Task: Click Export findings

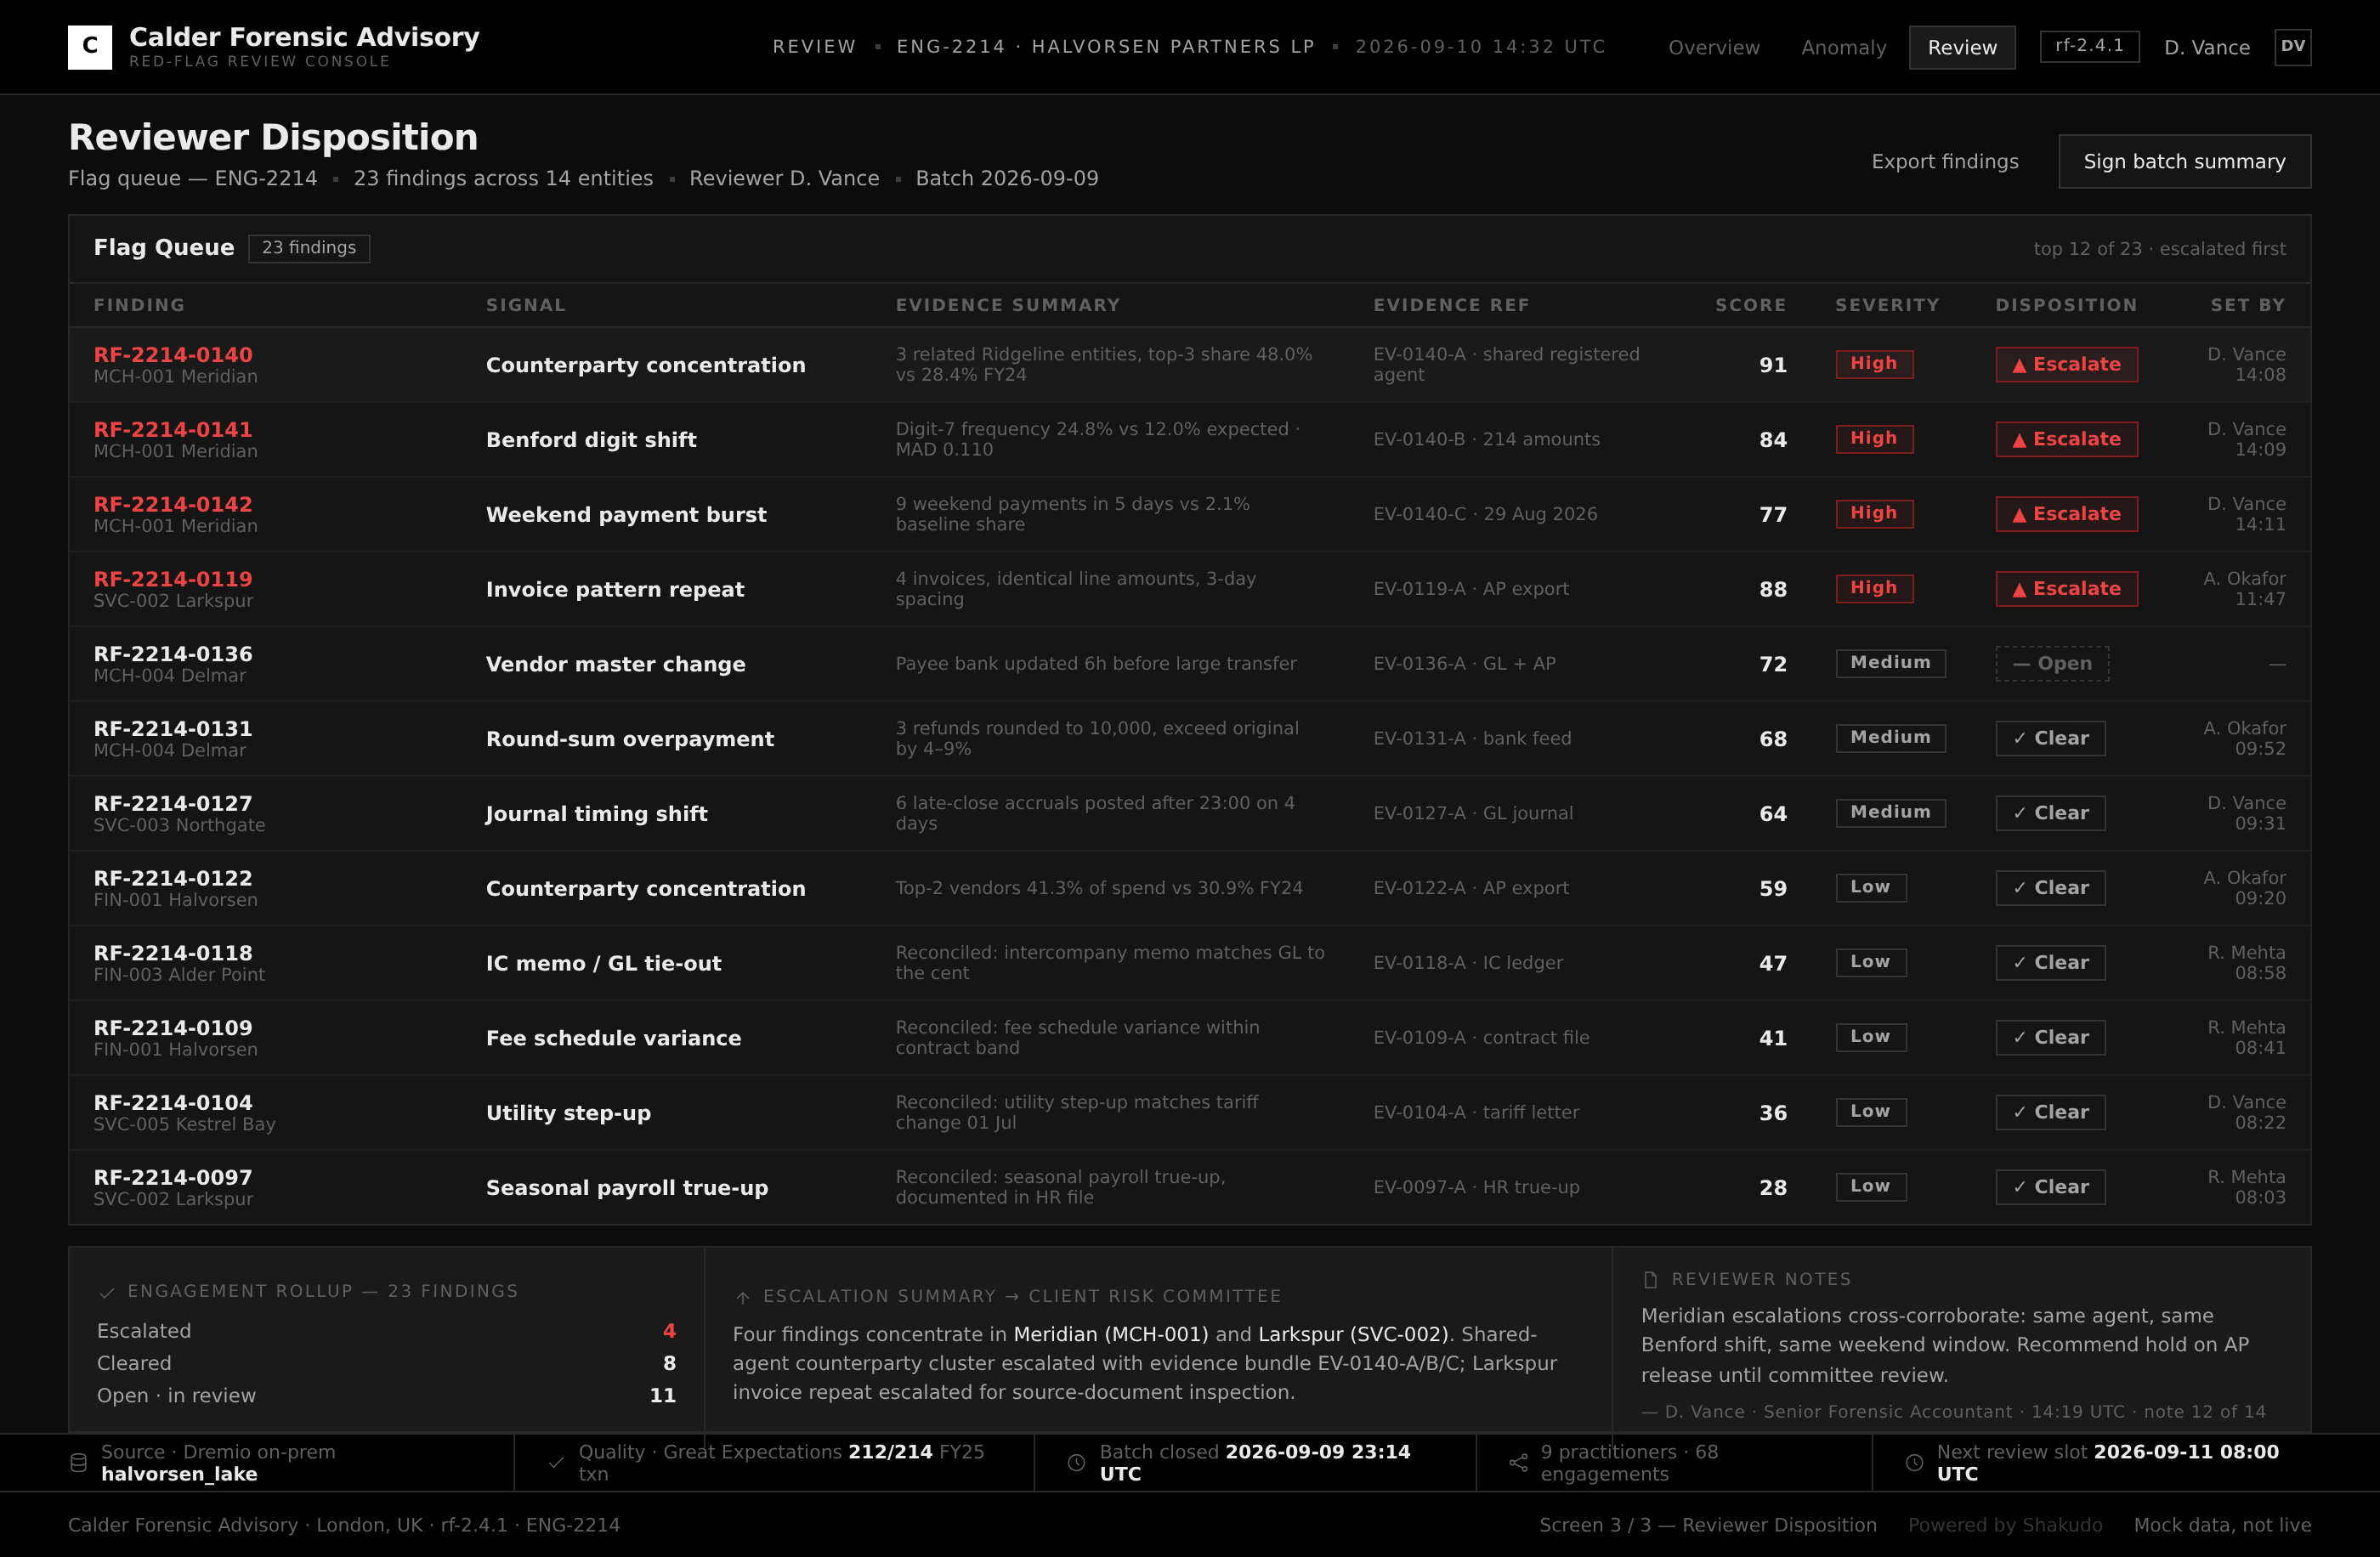Action: [1944, 161]
